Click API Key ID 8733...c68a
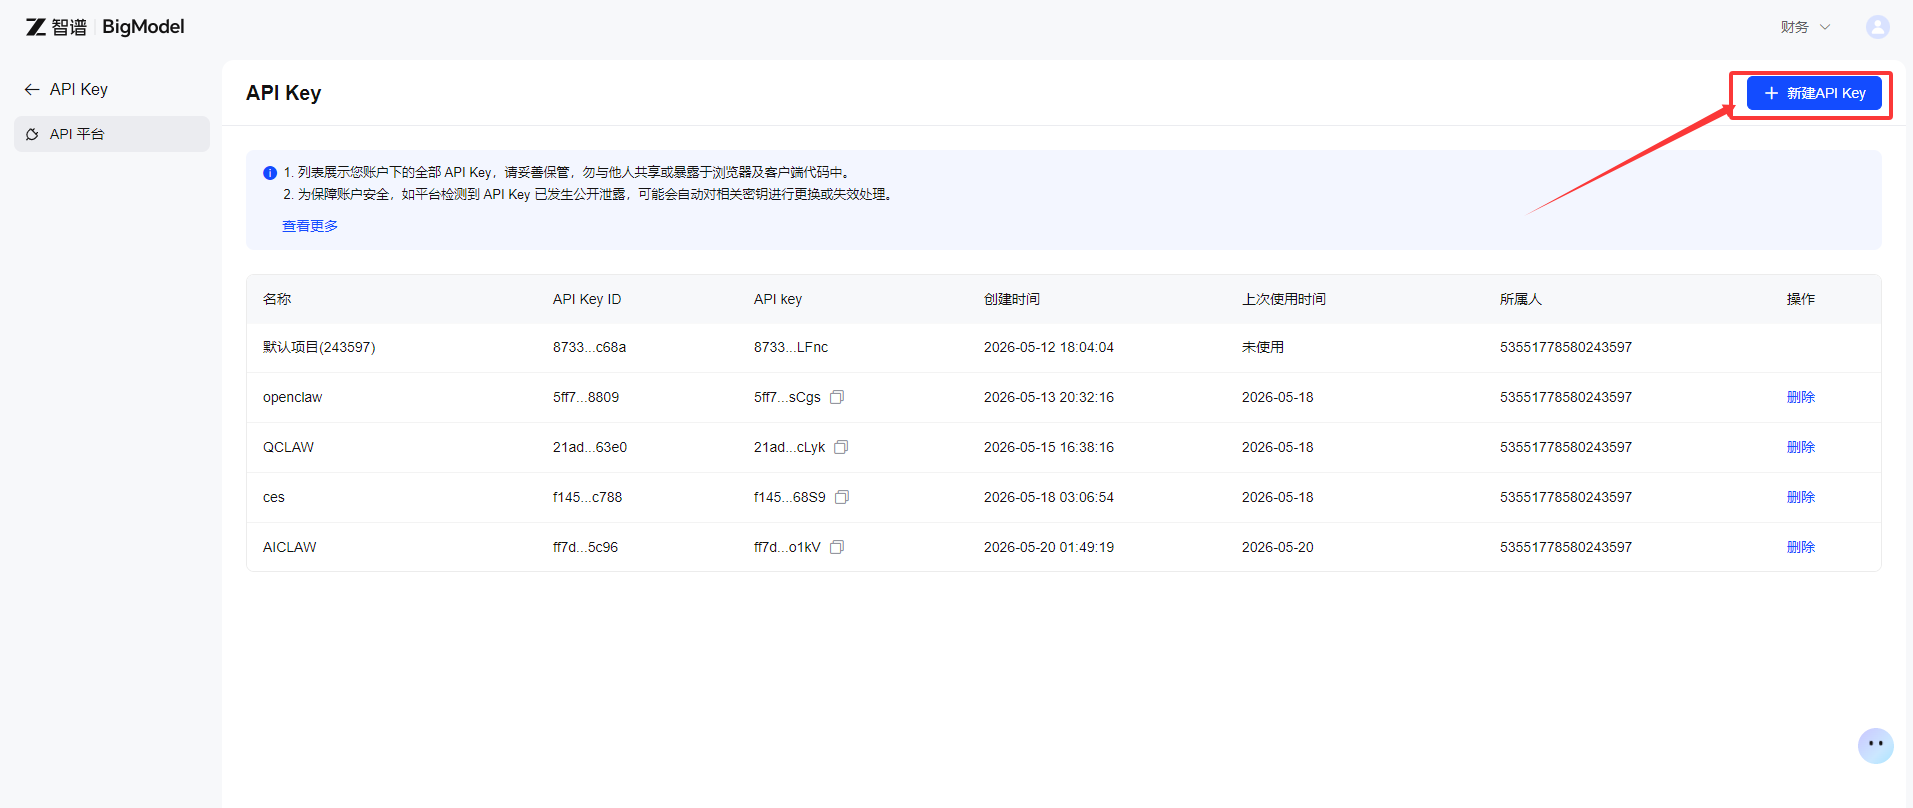 point(589,347)
